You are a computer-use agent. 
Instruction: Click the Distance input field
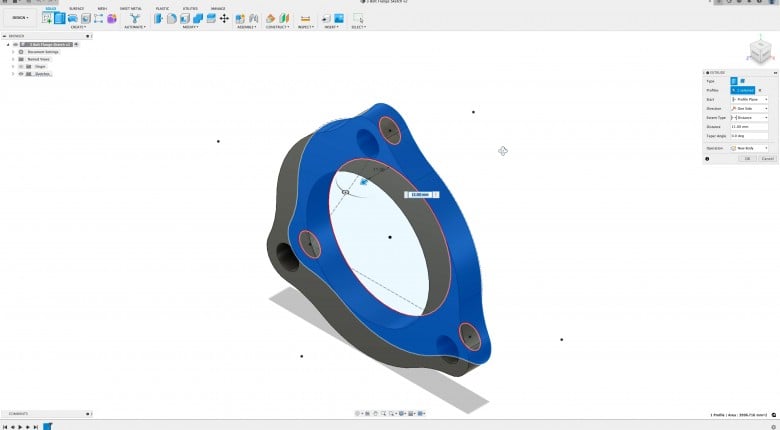(749, 127)
